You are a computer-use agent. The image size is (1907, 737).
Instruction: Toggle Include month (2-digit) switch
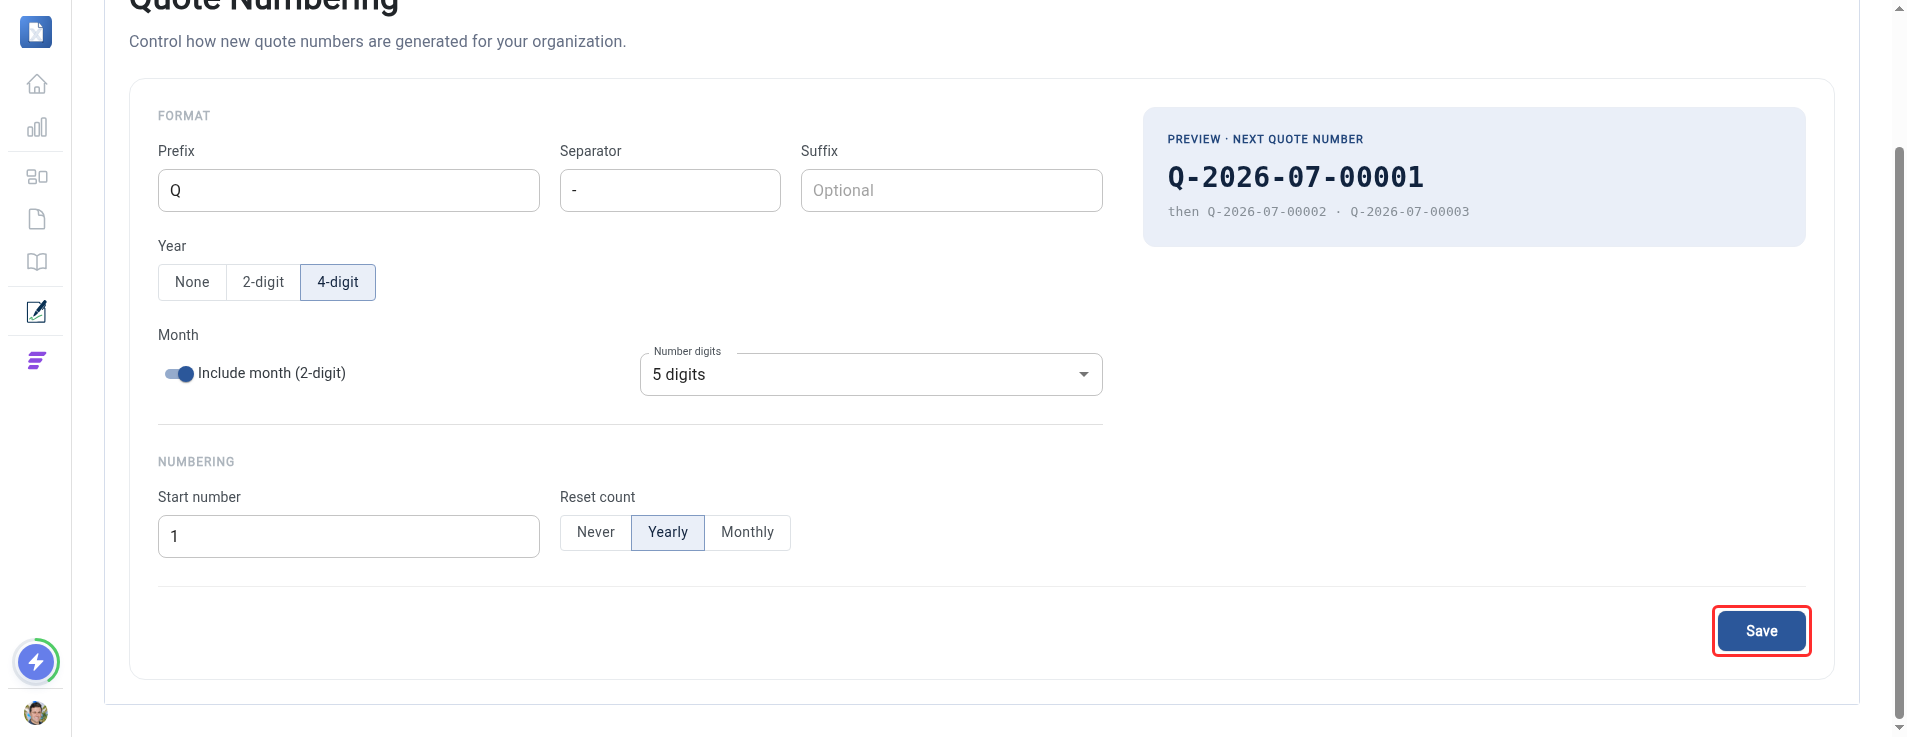tap(179, 374)
